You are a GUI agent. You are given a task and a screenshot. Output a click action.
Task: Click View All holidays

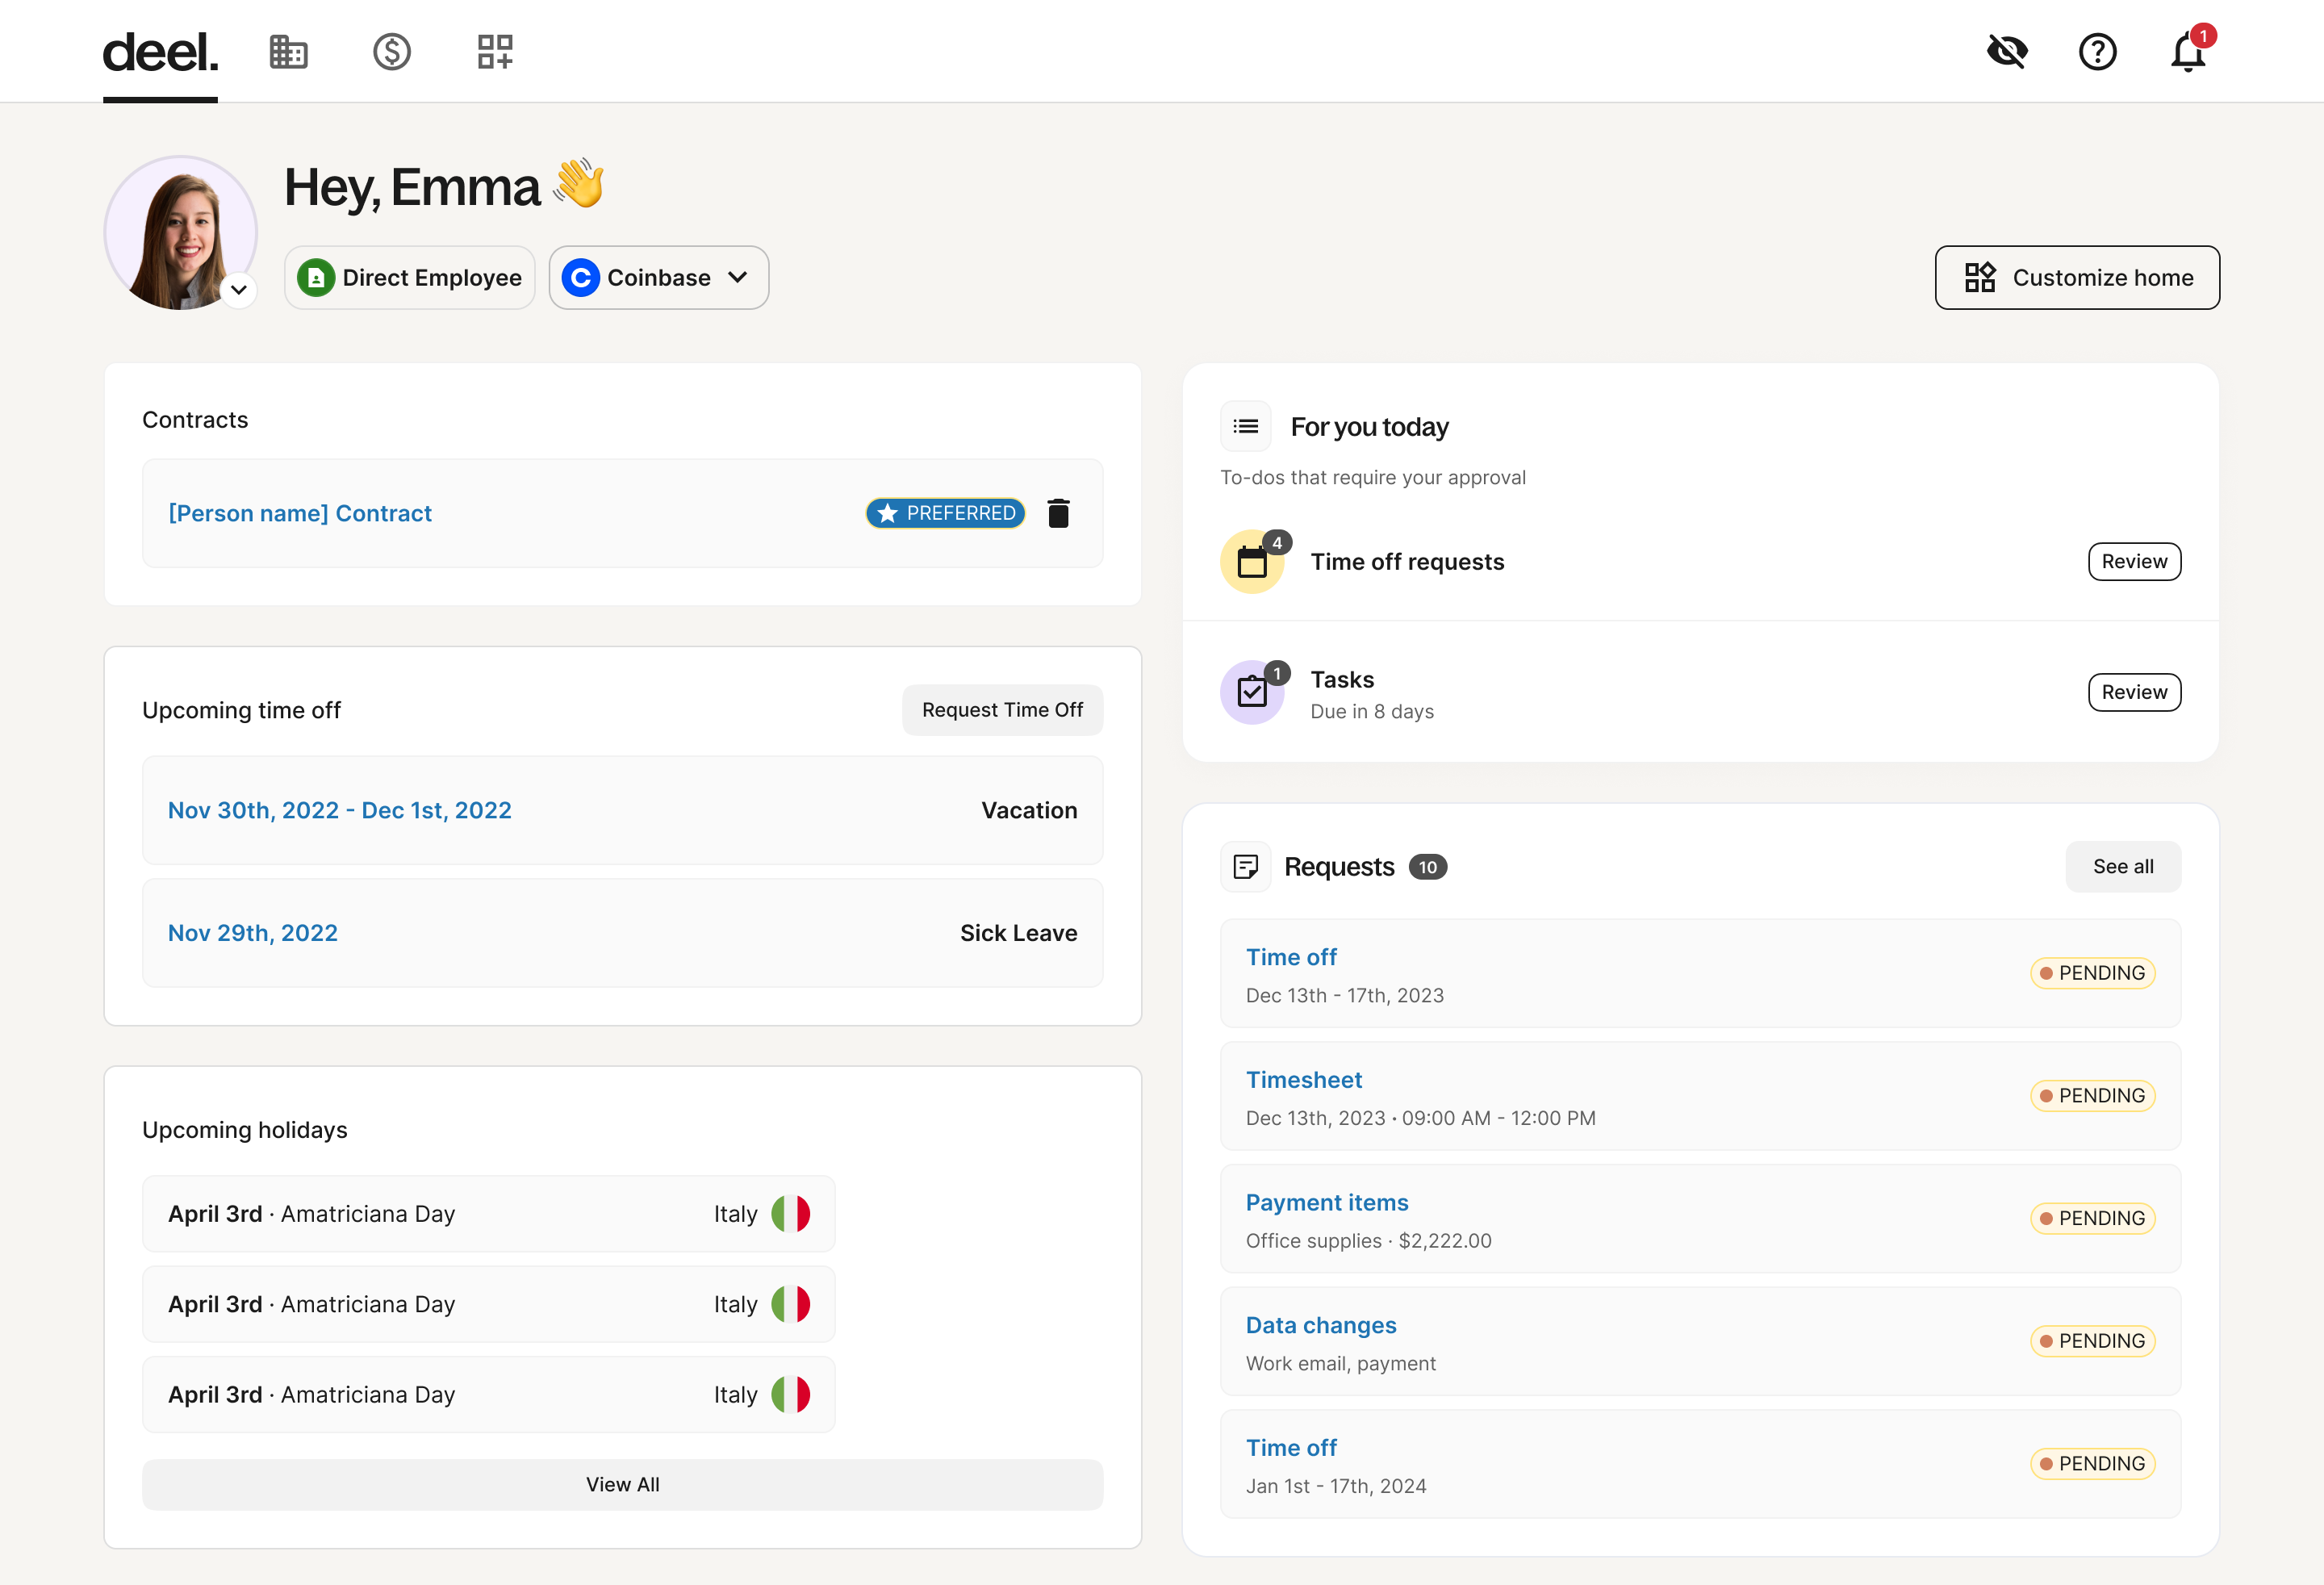click(x=622, y=1485)
